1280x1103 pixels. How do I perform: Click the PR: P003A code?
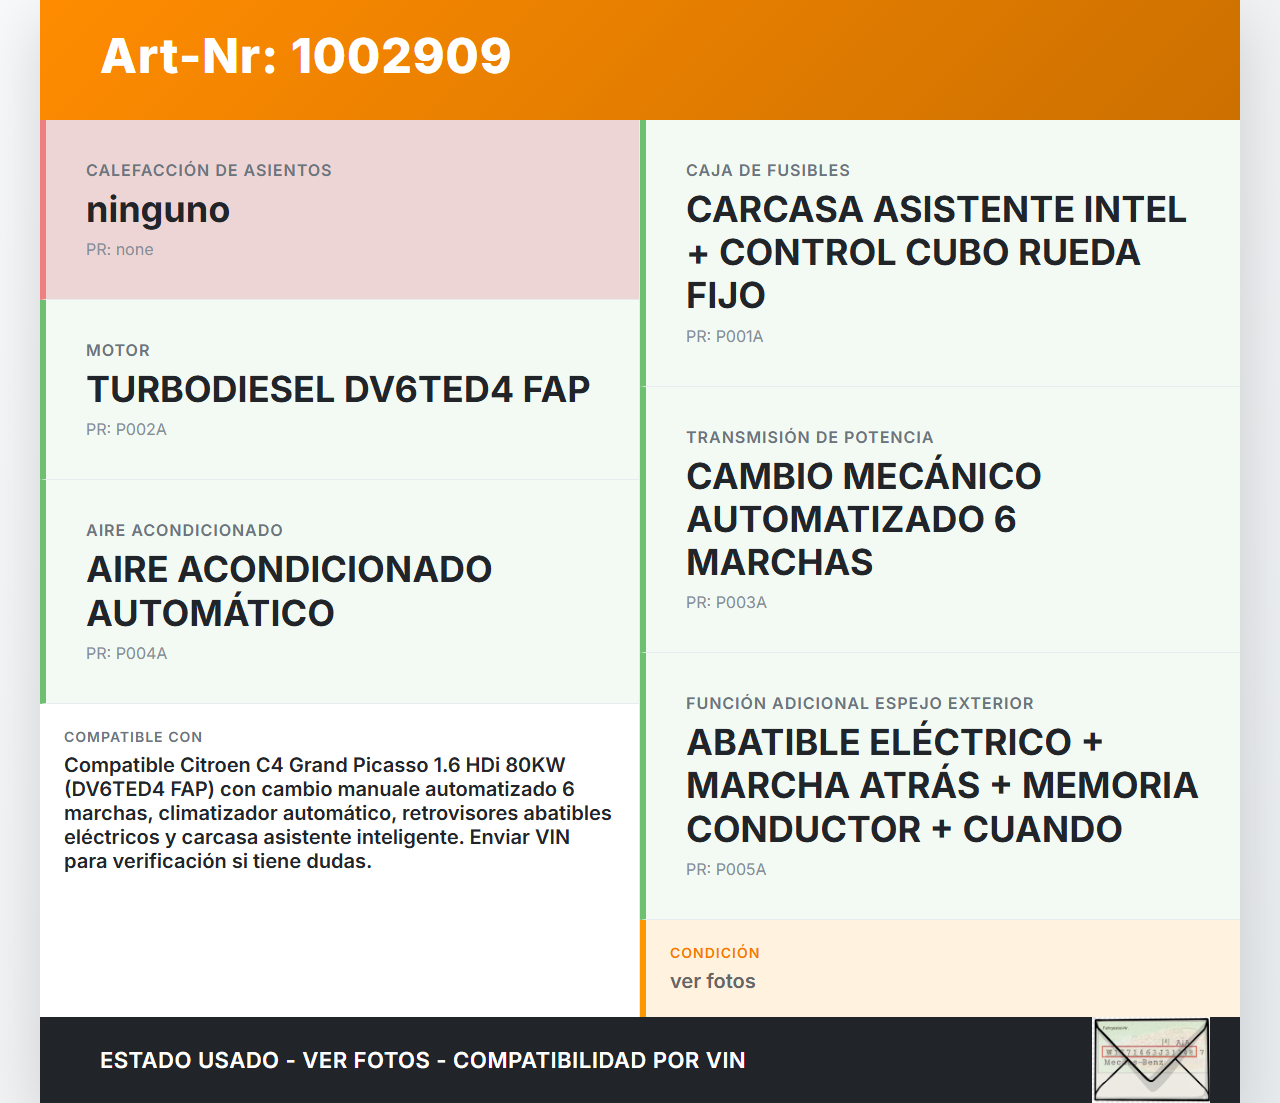click(726, 603)
